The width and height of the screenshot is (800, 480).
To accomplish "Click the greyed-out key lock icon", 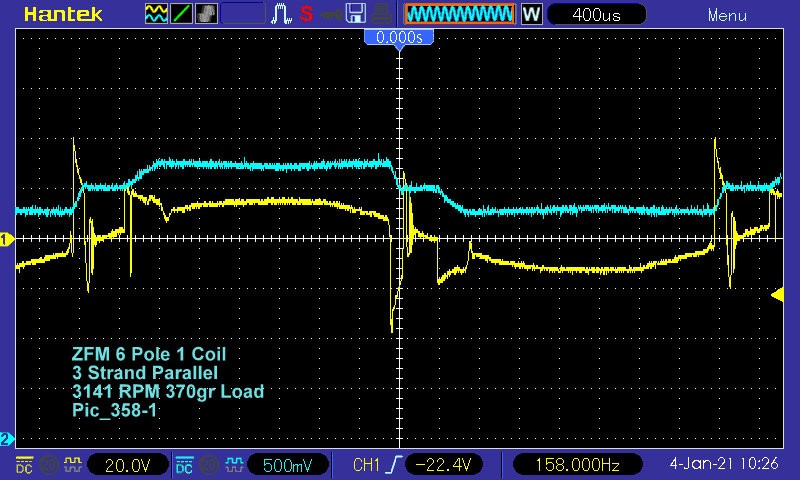I will (331, 15).
